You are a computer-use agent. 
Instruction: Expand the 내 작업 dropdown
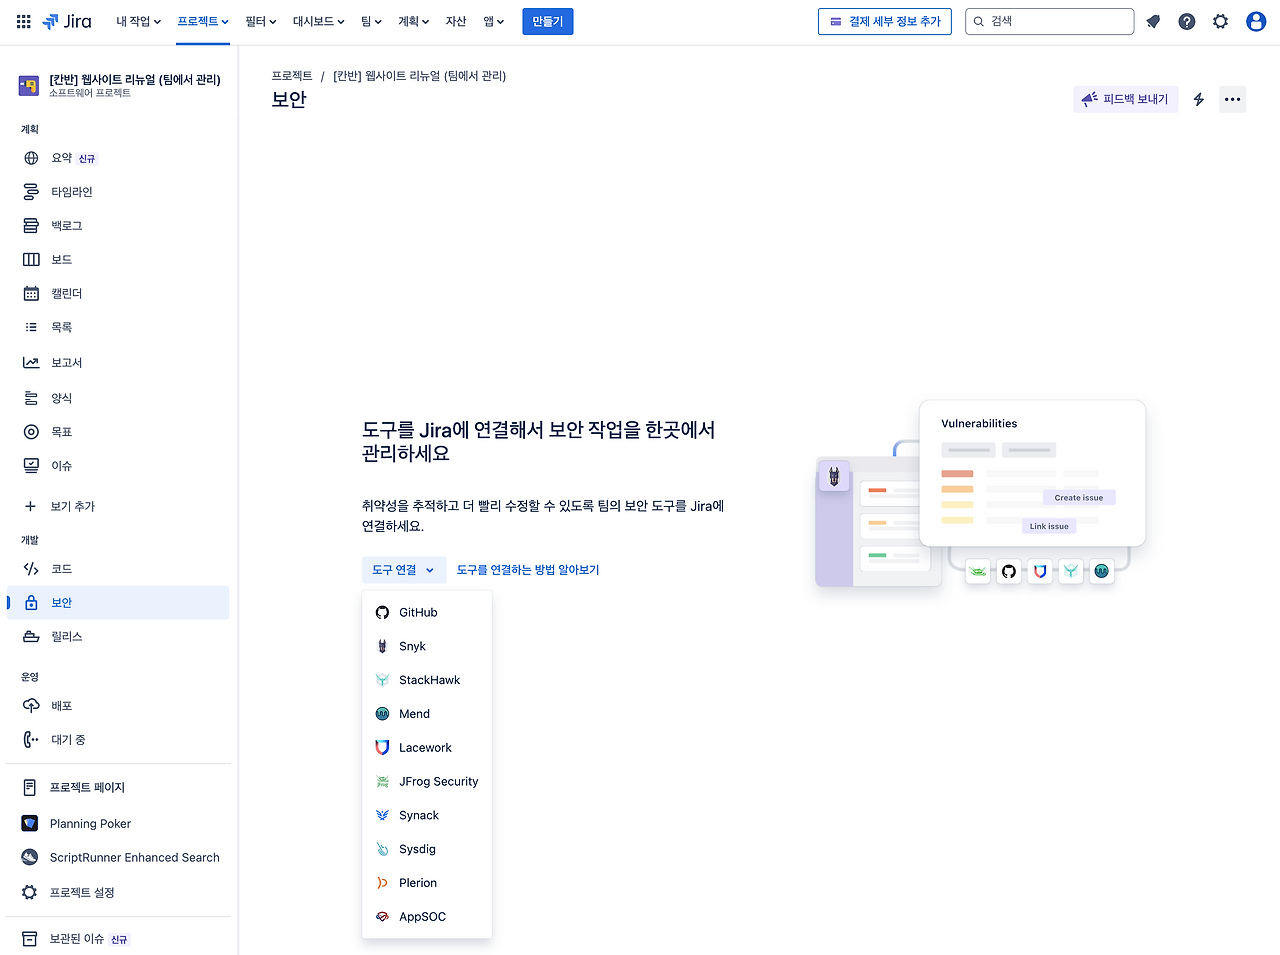[x=138, y=21]
